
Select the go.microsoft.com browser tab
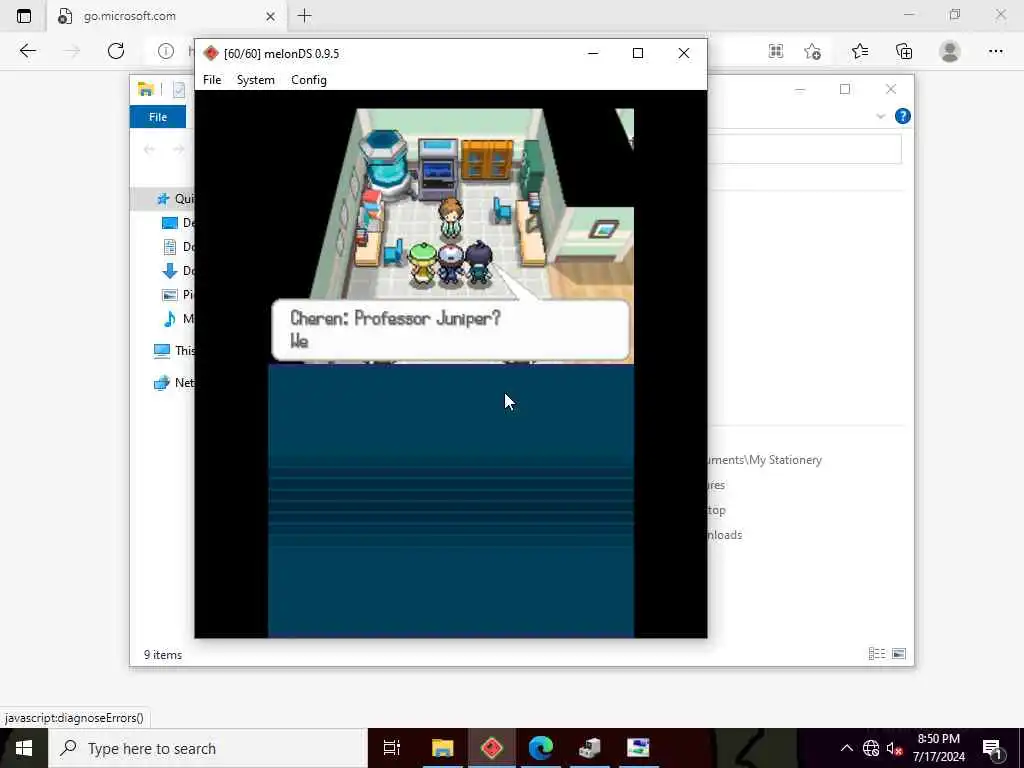[167, 16]
